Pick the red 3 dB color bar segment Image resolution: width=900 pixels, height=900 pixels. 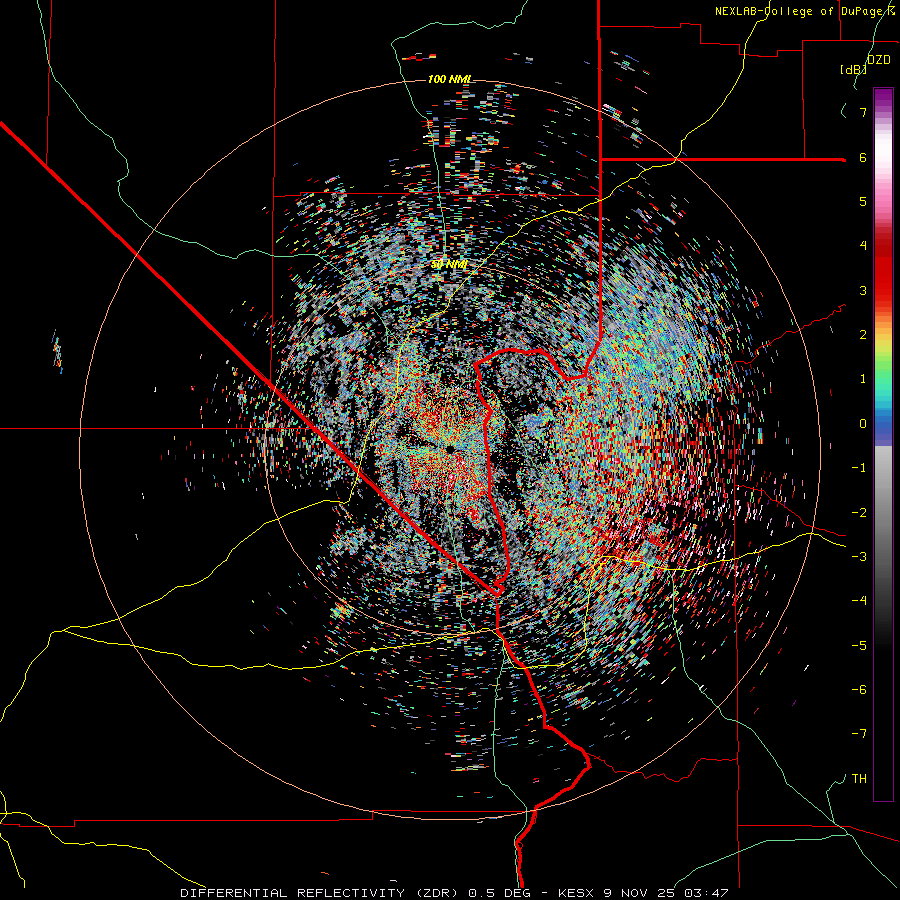[883, 290]
